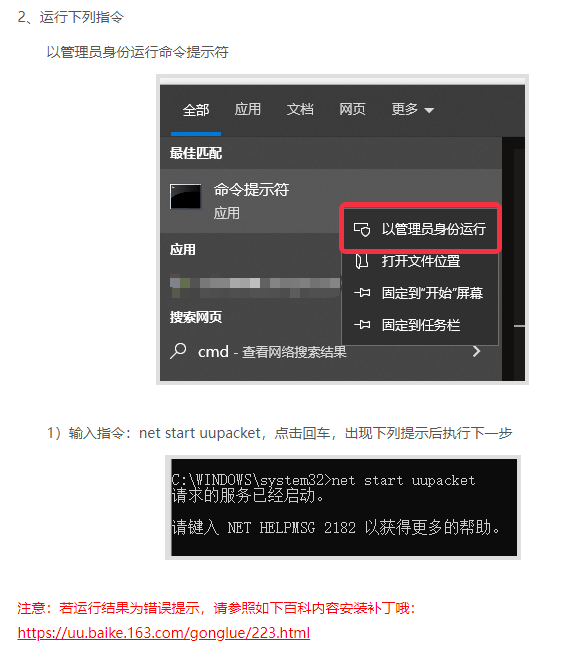This screenshot has height=654, width=564.
Task: Open the uu.baike.163.com gonglue link
Action: pos(164,633)
